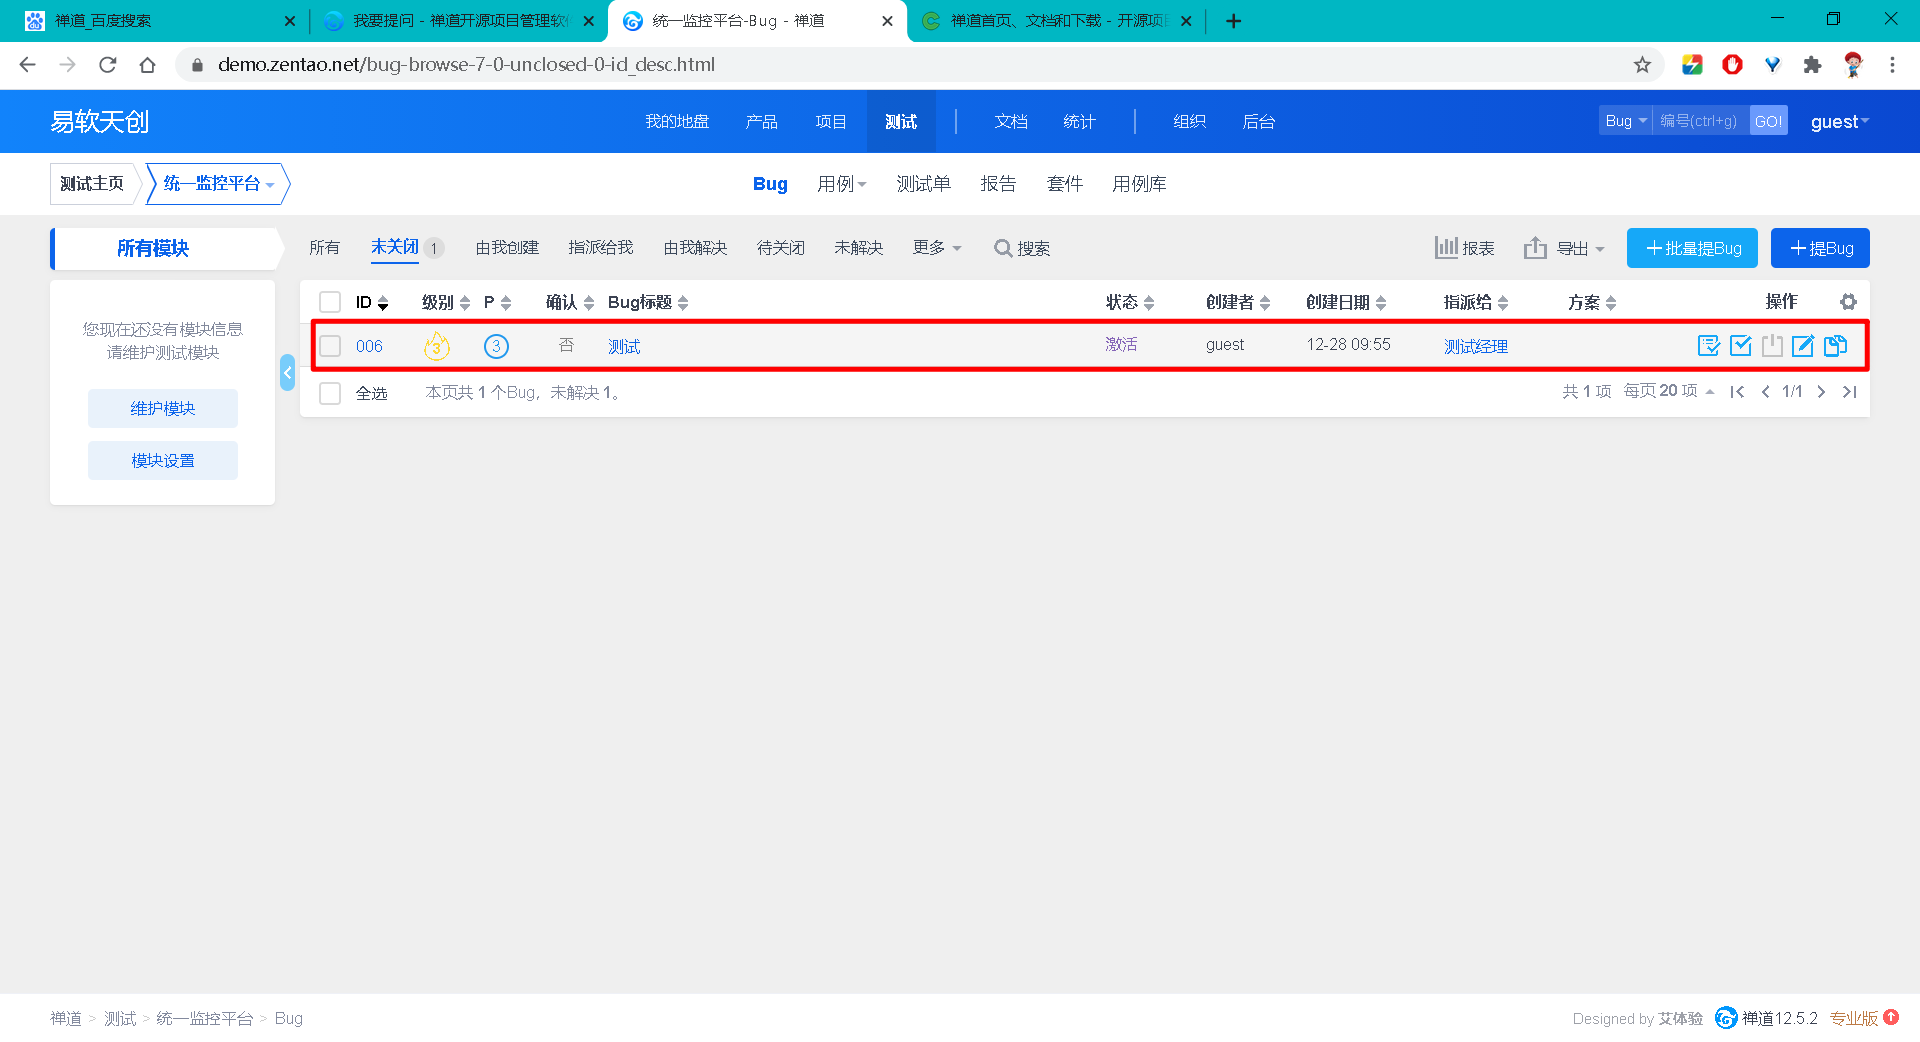
Task: Click the 批量提Bug button
Action: [x=1692, y=248]
